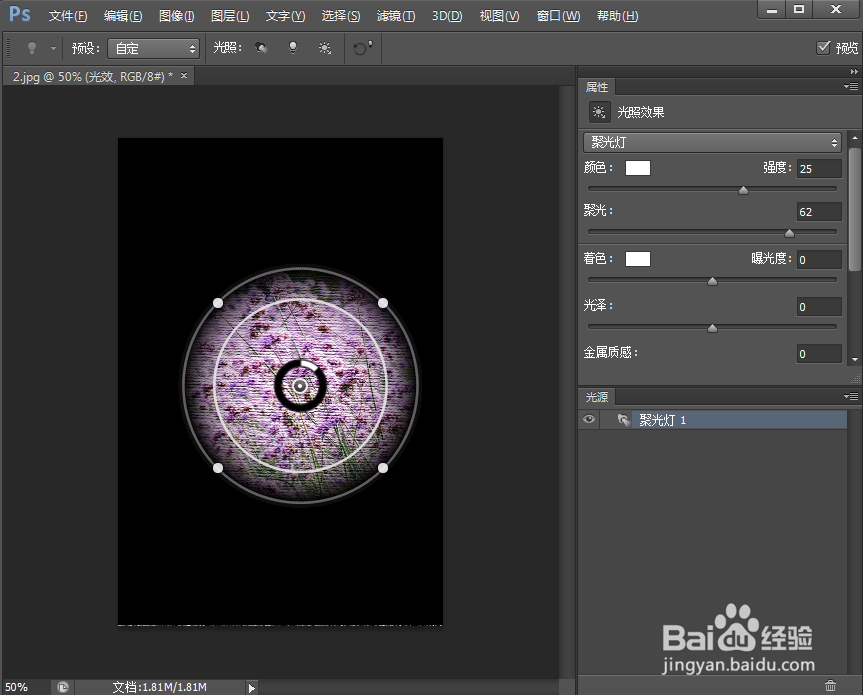The height and width of the screenshot is (695, 863).
Task: Click the spotlight center point on canvas
Action: (300, 386)
